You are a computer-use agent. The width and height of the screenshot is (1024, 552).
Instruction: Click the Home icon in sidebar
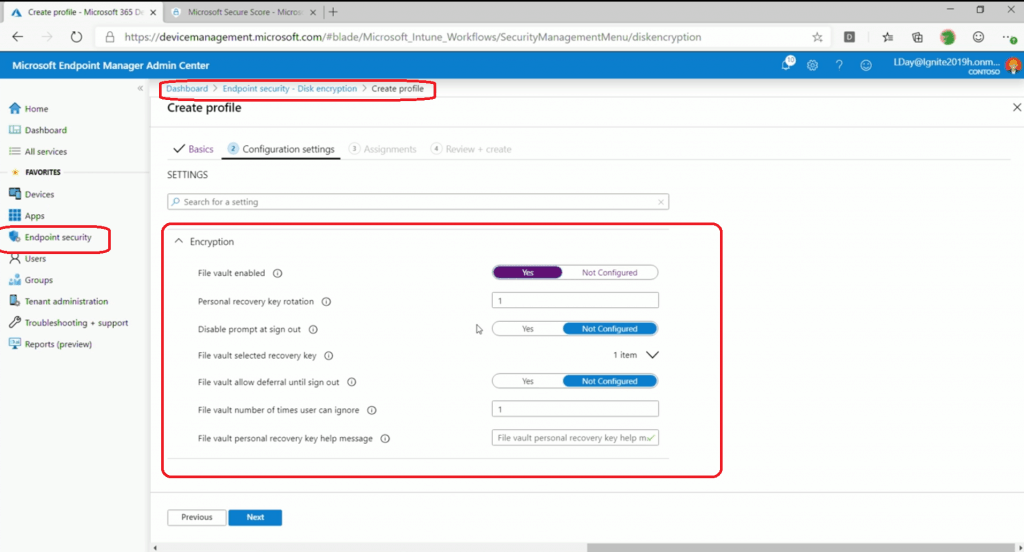pos(15,108)
